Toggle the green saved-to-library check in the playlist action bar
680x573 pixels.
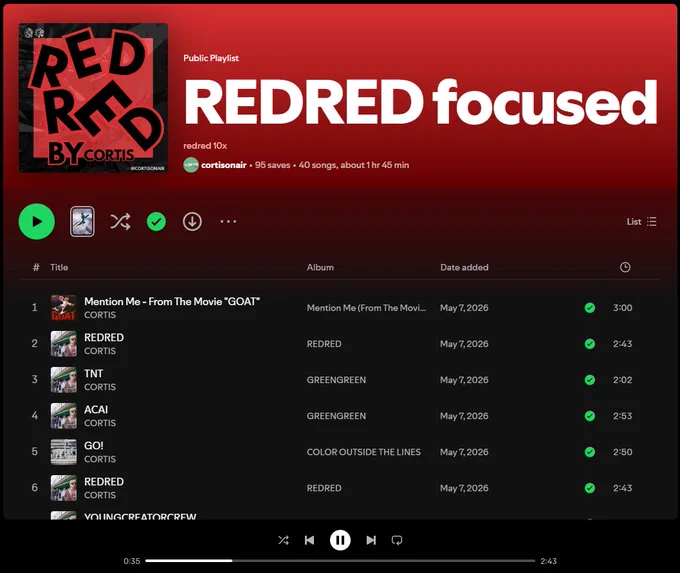click(x=156, y=222)
